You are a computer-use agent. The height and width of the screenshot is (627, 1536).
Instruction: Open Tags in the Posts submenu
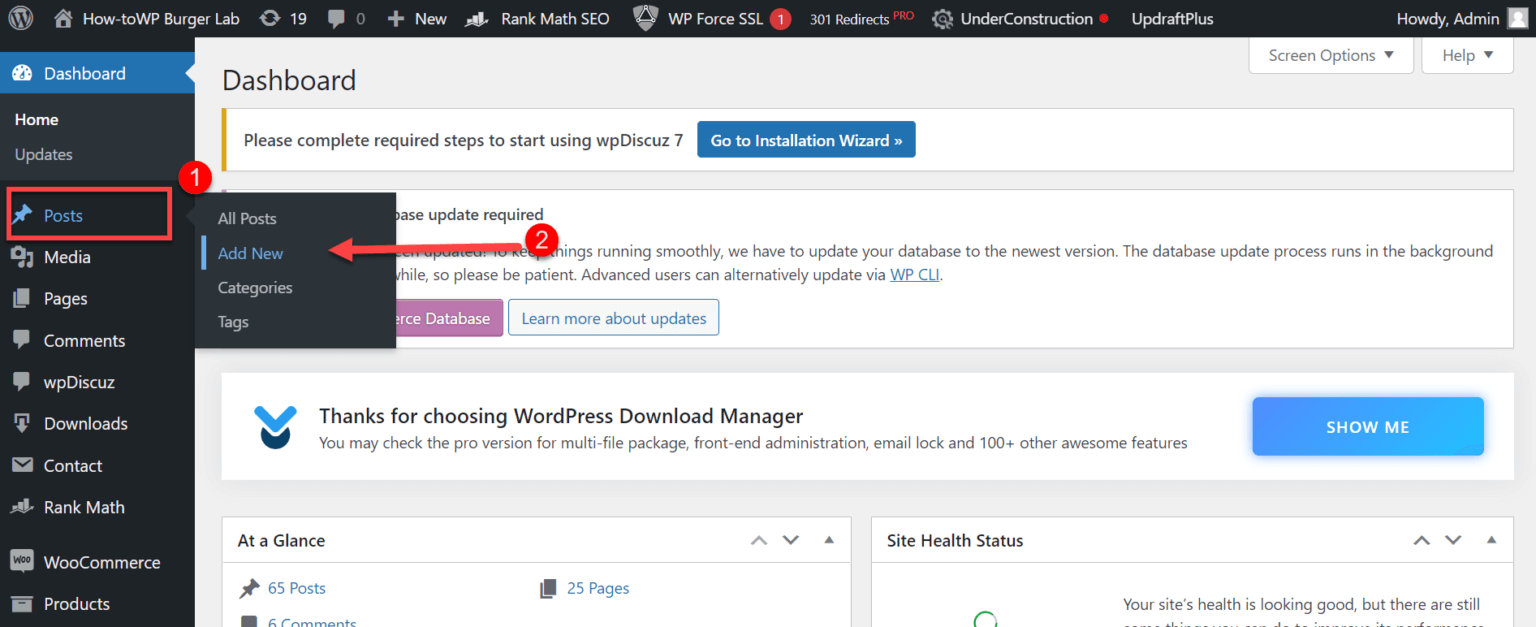point(232,322)
